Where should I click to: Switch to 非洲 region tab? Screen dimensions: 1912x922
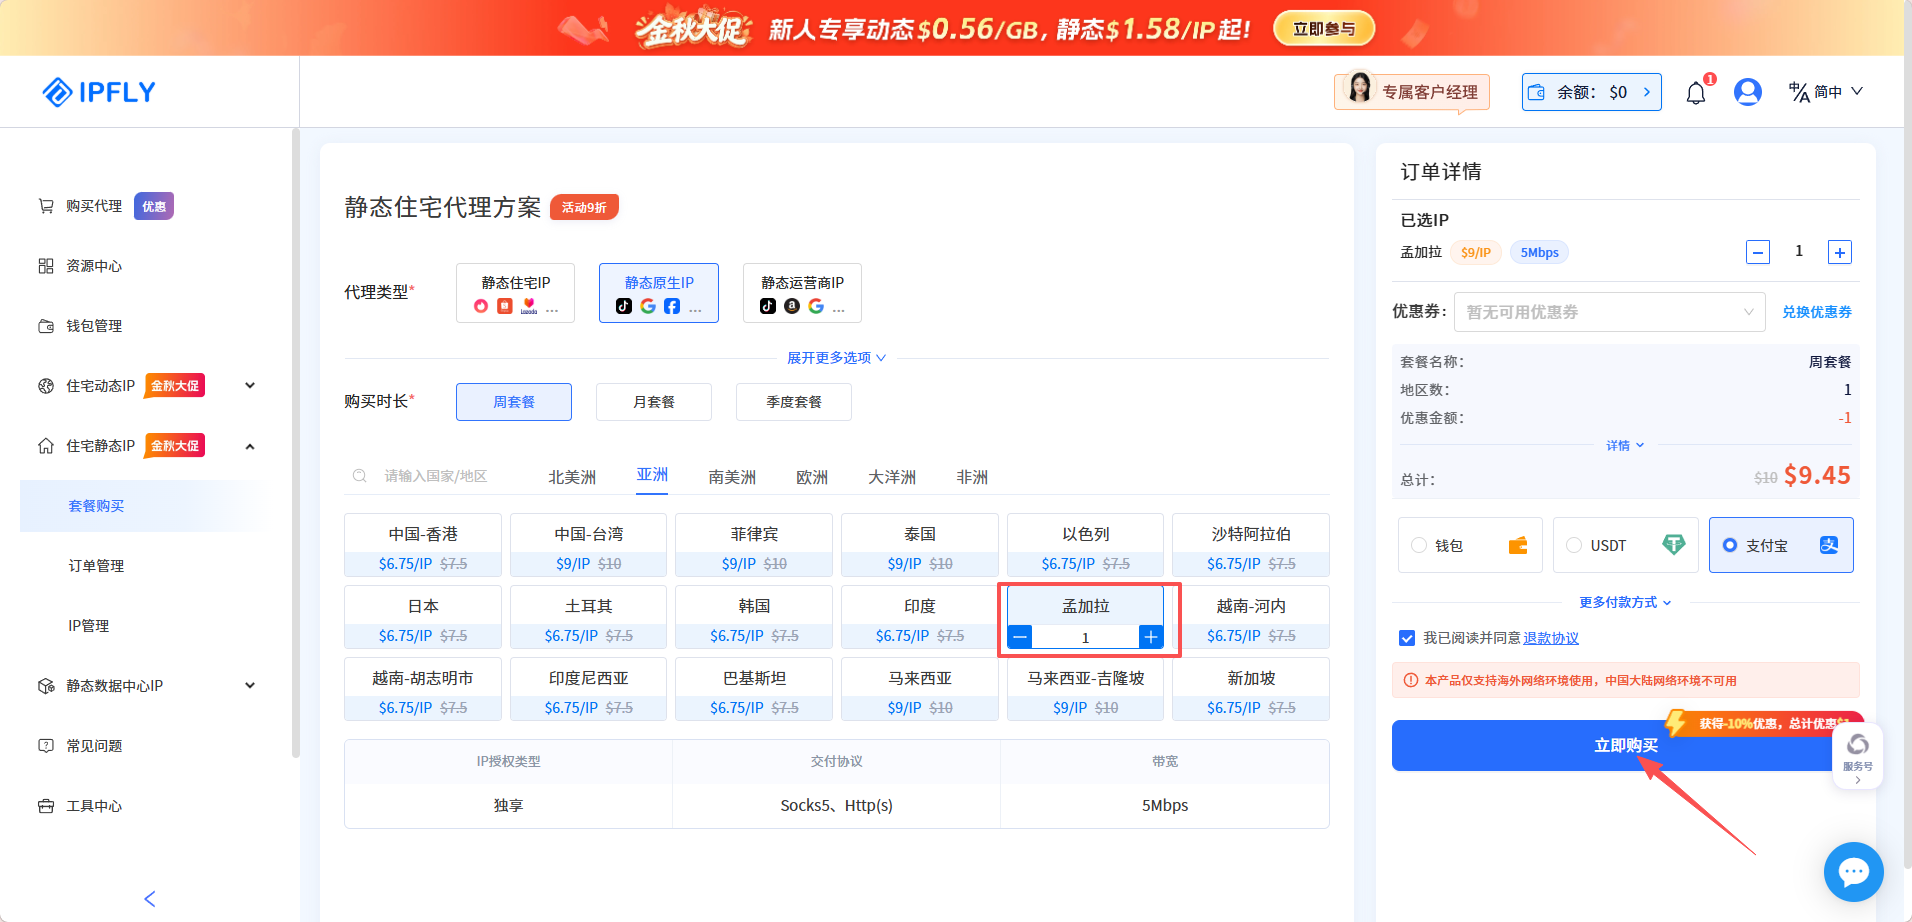972,477
